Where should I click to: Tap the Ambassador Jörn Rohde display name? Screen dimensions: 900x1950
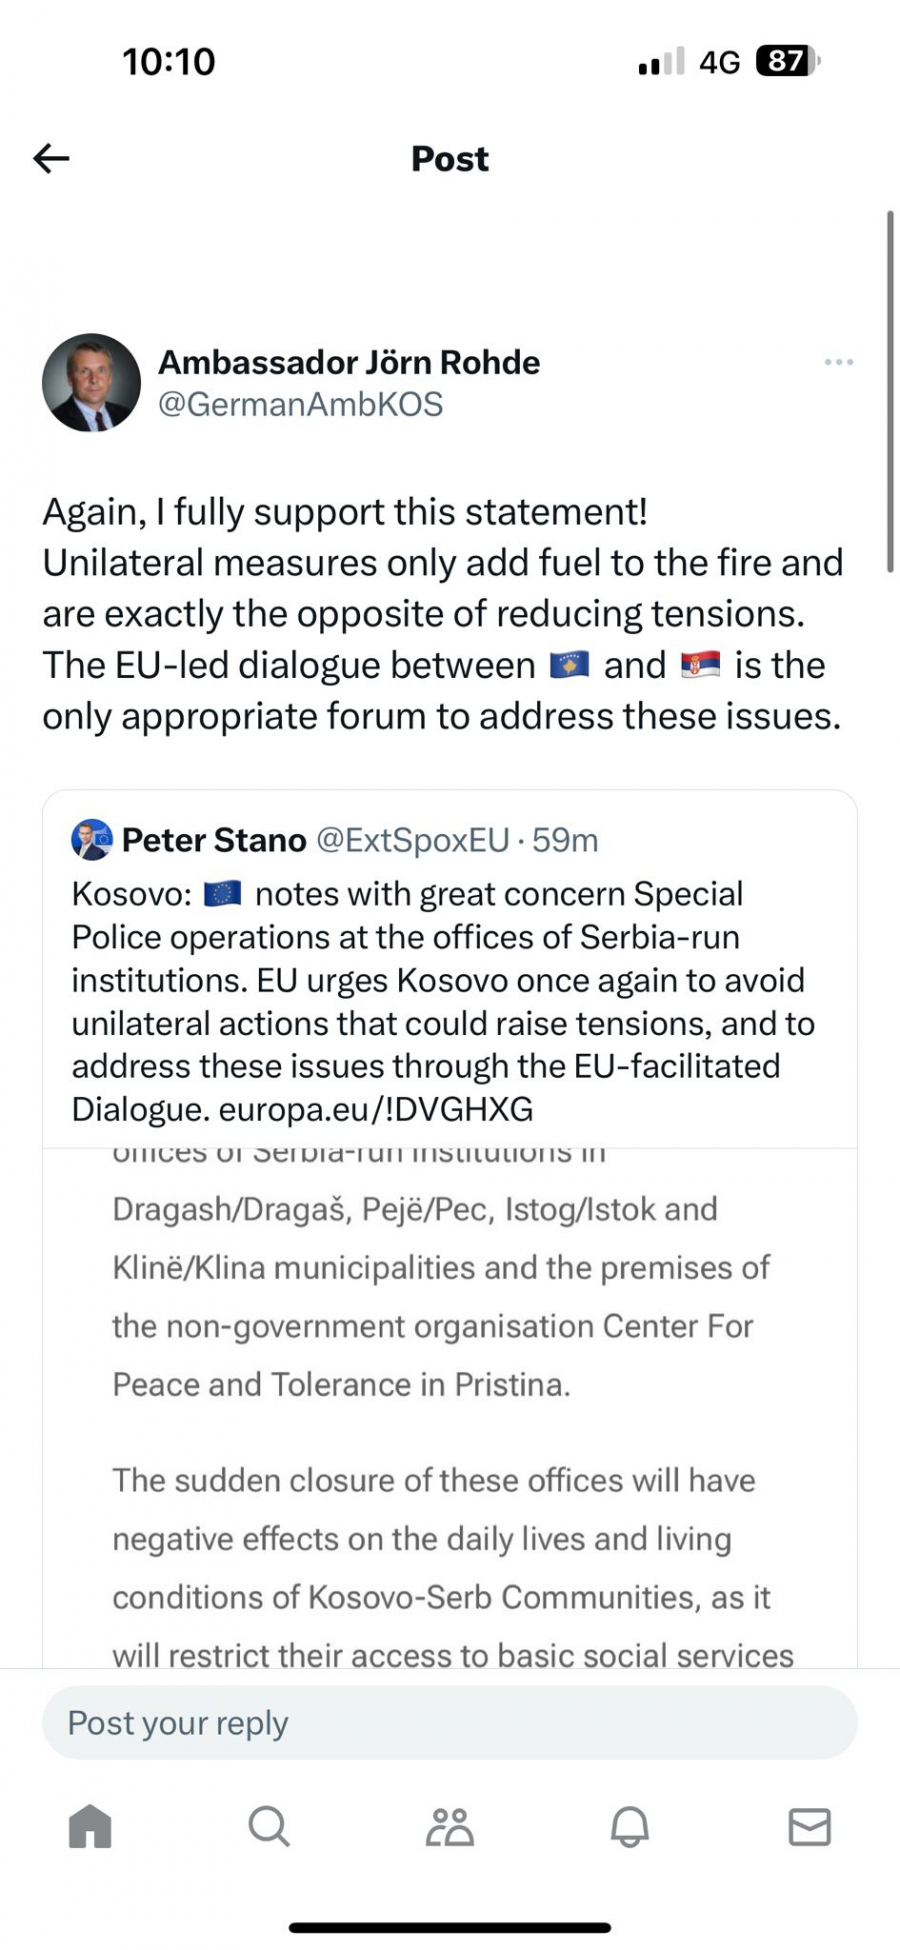click(x=349, y=362)
